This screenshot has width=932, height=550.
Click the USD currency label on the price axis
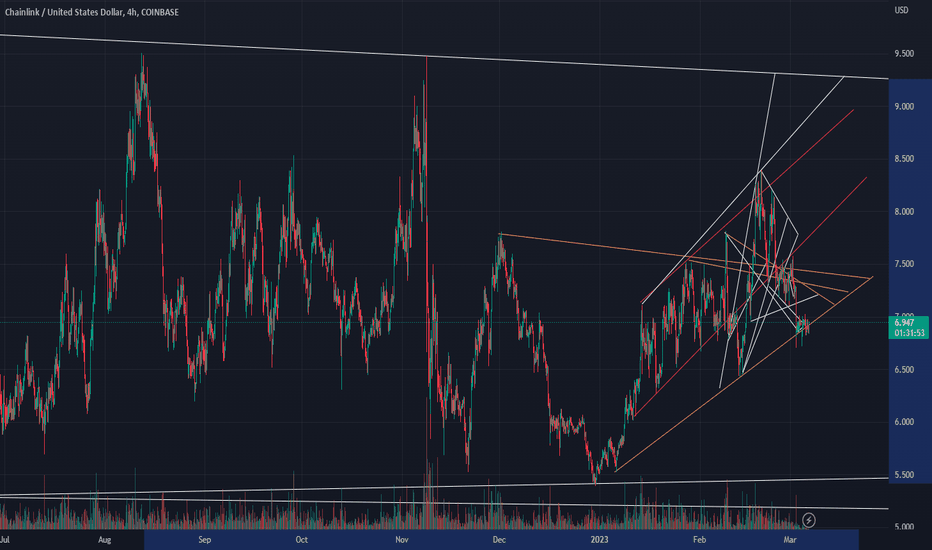pos(901,10)
